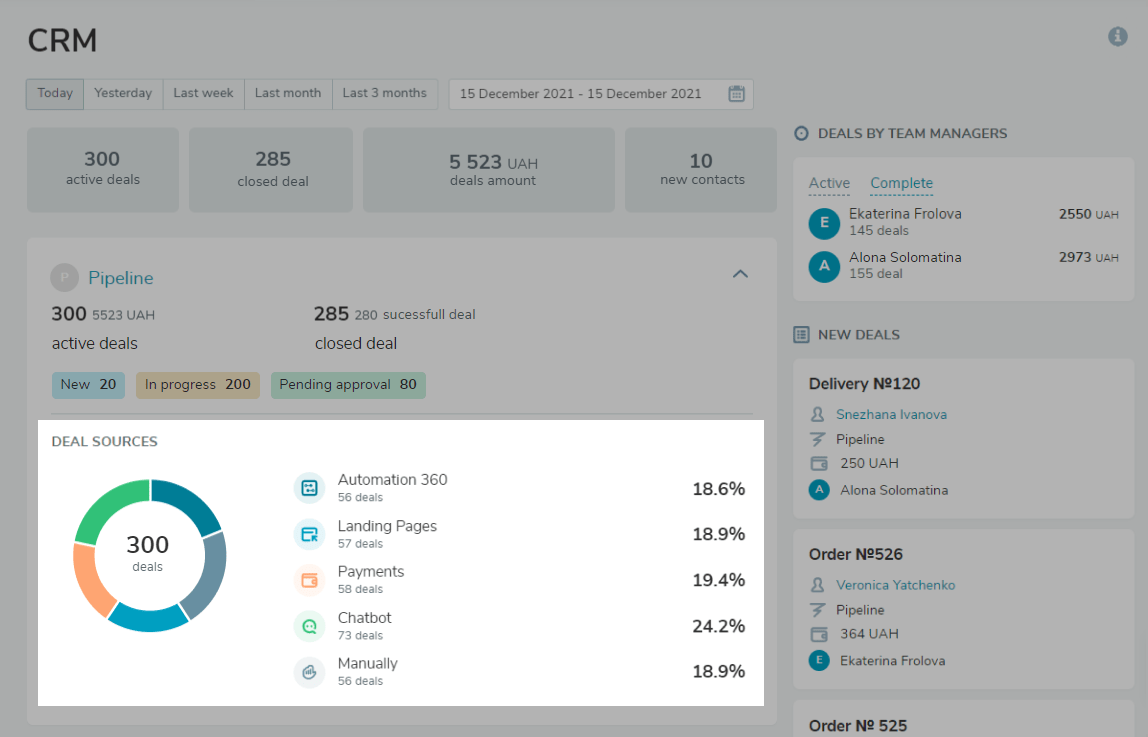This screenshot has height=737, width=1148.
Task: Select the Landing Pages source icon
Action: (x=310, y=533)
